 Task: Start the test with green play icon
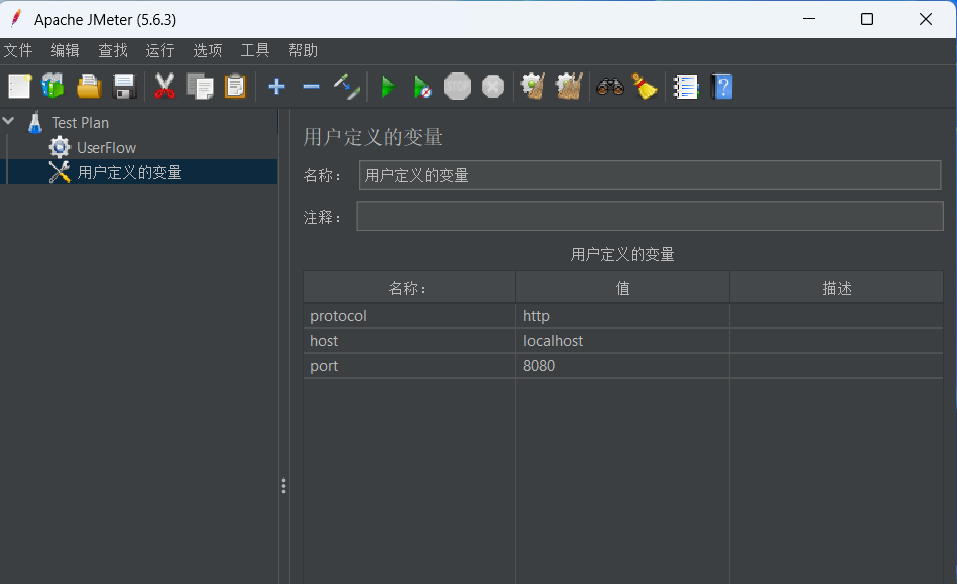[388, 87]
